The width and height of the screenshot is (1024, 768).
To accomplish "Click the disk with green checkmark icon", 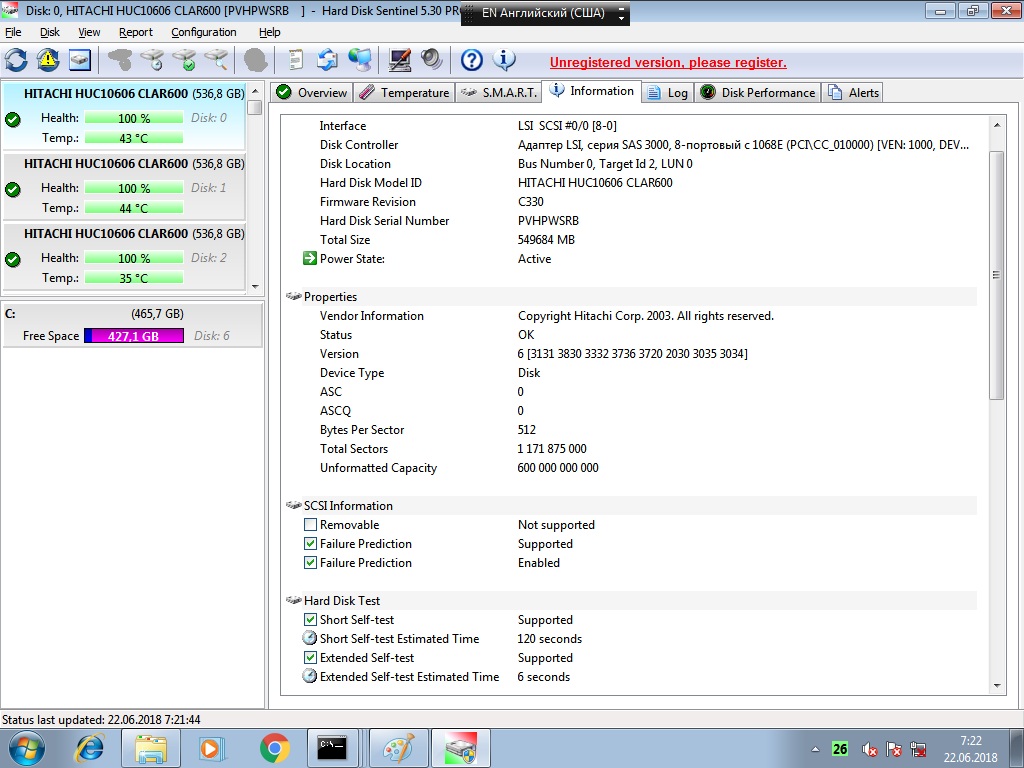I will click(184, 60).
